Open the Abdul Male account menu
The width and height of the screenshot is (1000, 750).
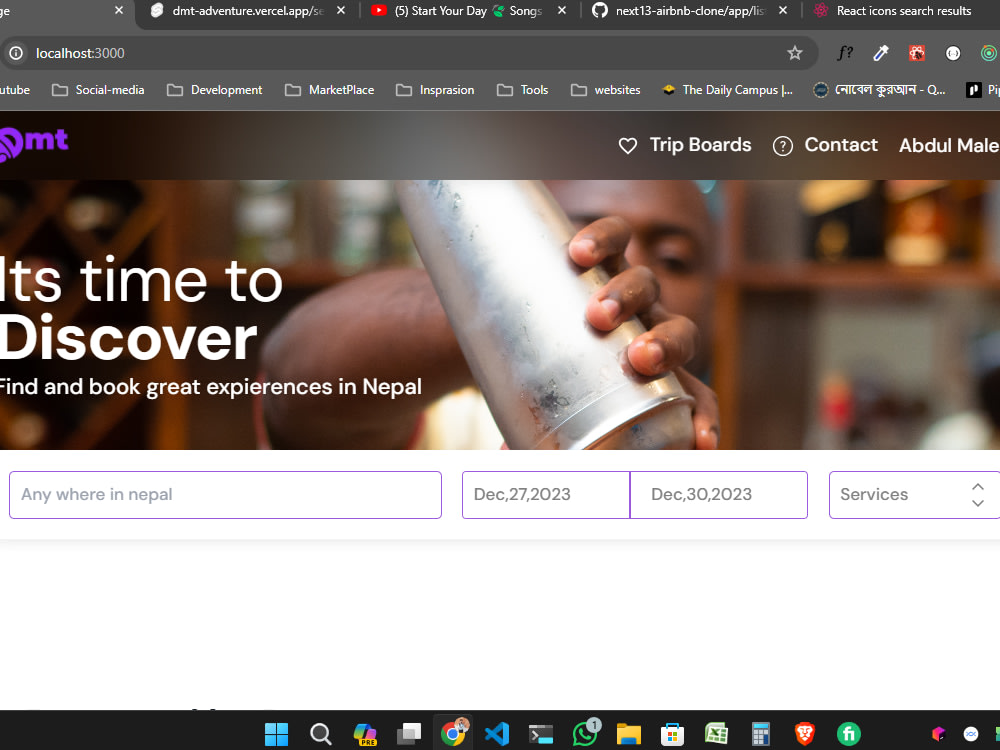click(x=948, y=145)
